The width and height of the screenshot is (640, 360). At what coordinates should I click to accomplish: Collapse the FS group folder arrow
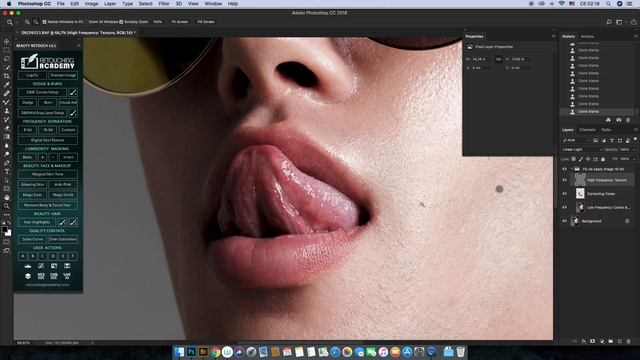tap(571, 169)
